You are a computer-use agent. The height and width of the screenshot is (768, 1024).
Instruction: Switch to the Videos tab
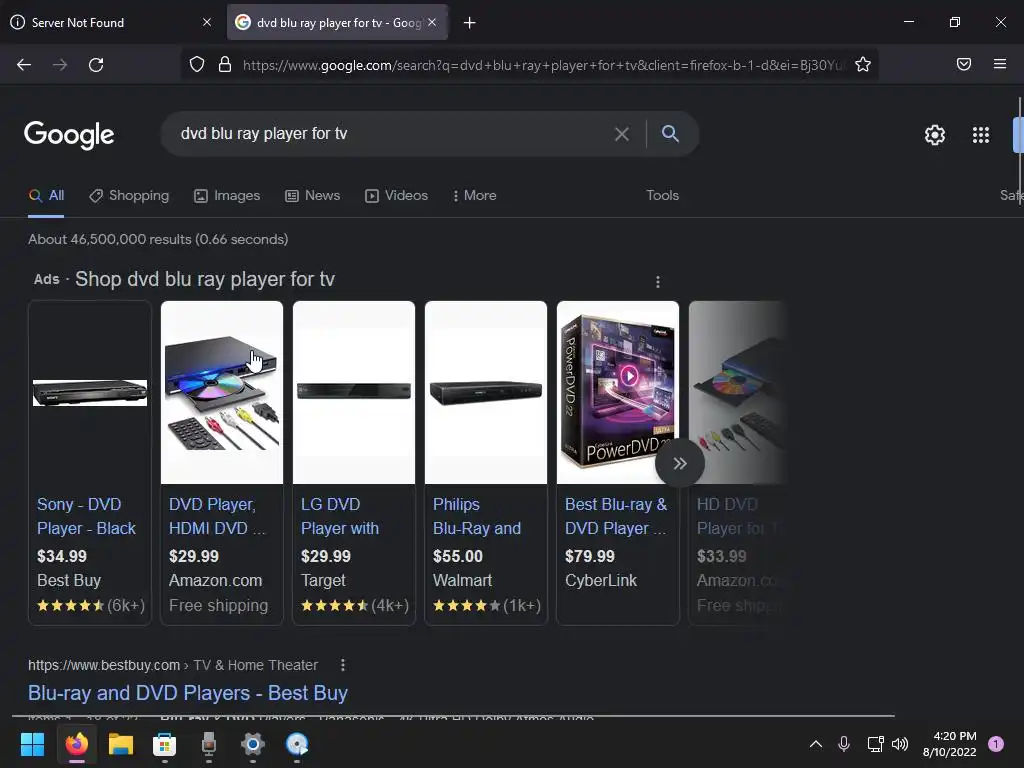click(396, 195)
